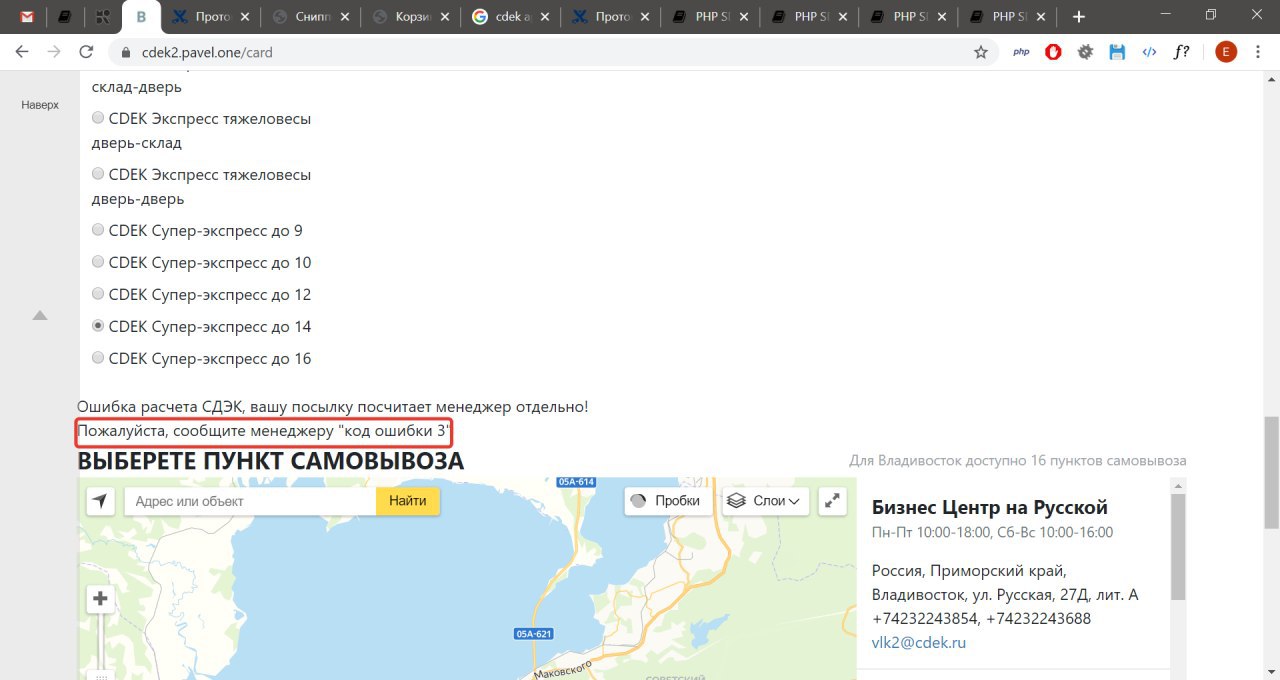
Task: Click the код ошибки 3 message
Action: [x=265, y=433]
